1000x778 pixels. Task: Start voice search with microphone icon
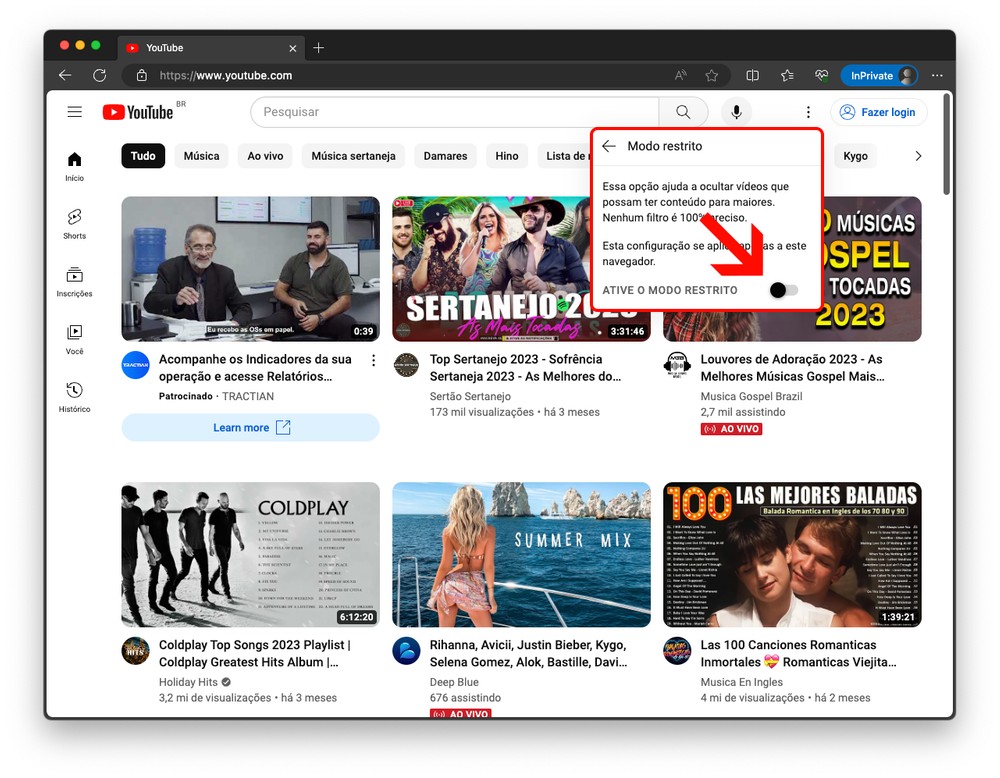point(736,112)
